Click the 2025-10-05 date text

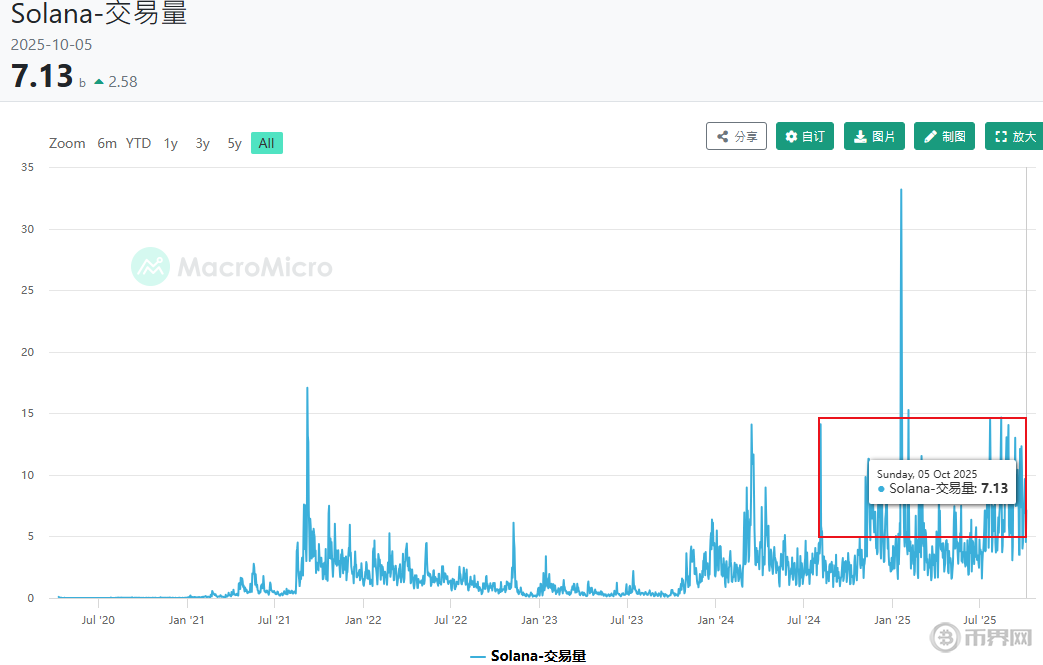pos(51,45)
